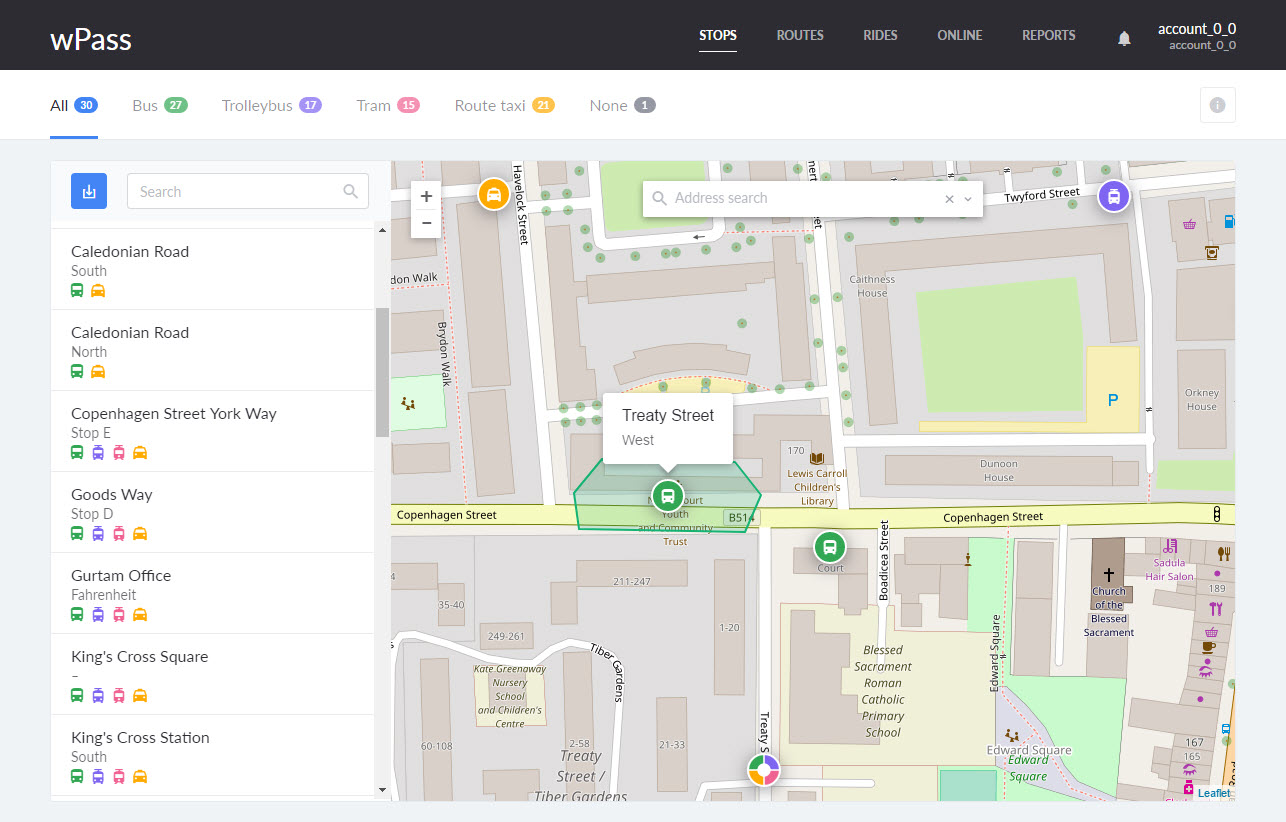Zoom in on the map
1286x822 pixels.
tap(426, 196)
